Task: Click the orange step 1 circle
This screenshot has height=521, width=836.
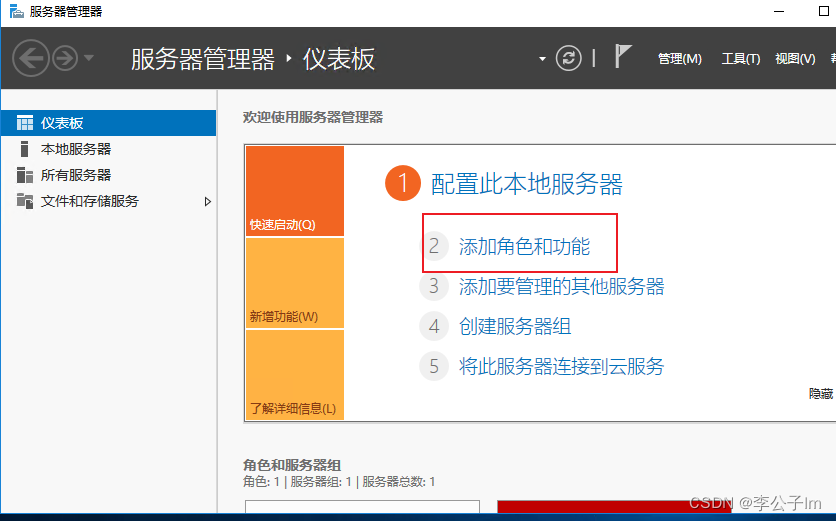Action: [403, 183]
